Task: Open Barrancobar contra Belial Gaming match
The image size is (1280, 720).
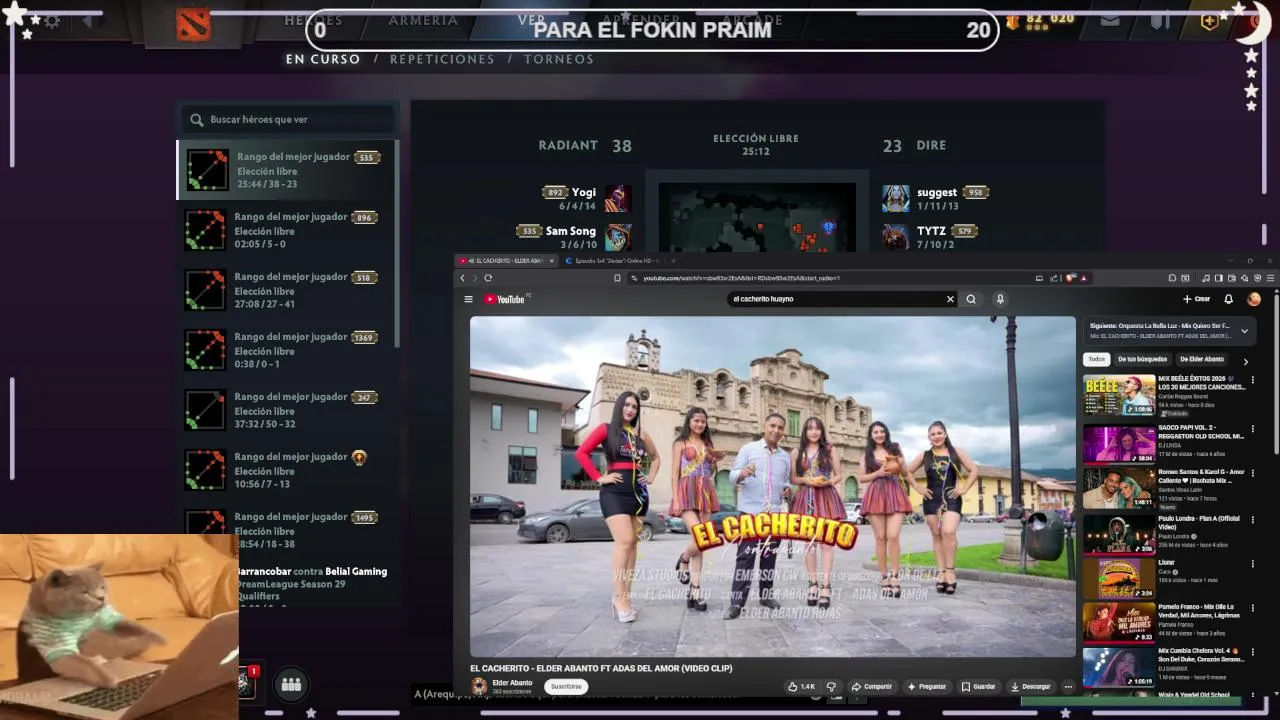Action: point(312,584)
